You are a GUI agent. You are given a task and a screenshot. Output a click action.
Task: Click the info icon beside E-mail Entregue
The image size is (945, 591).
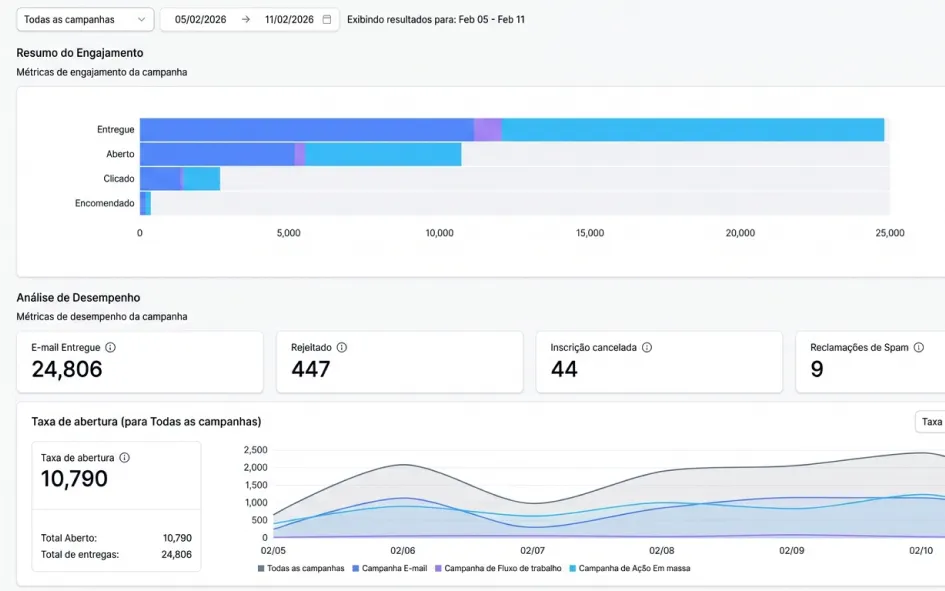click(110, 347)
